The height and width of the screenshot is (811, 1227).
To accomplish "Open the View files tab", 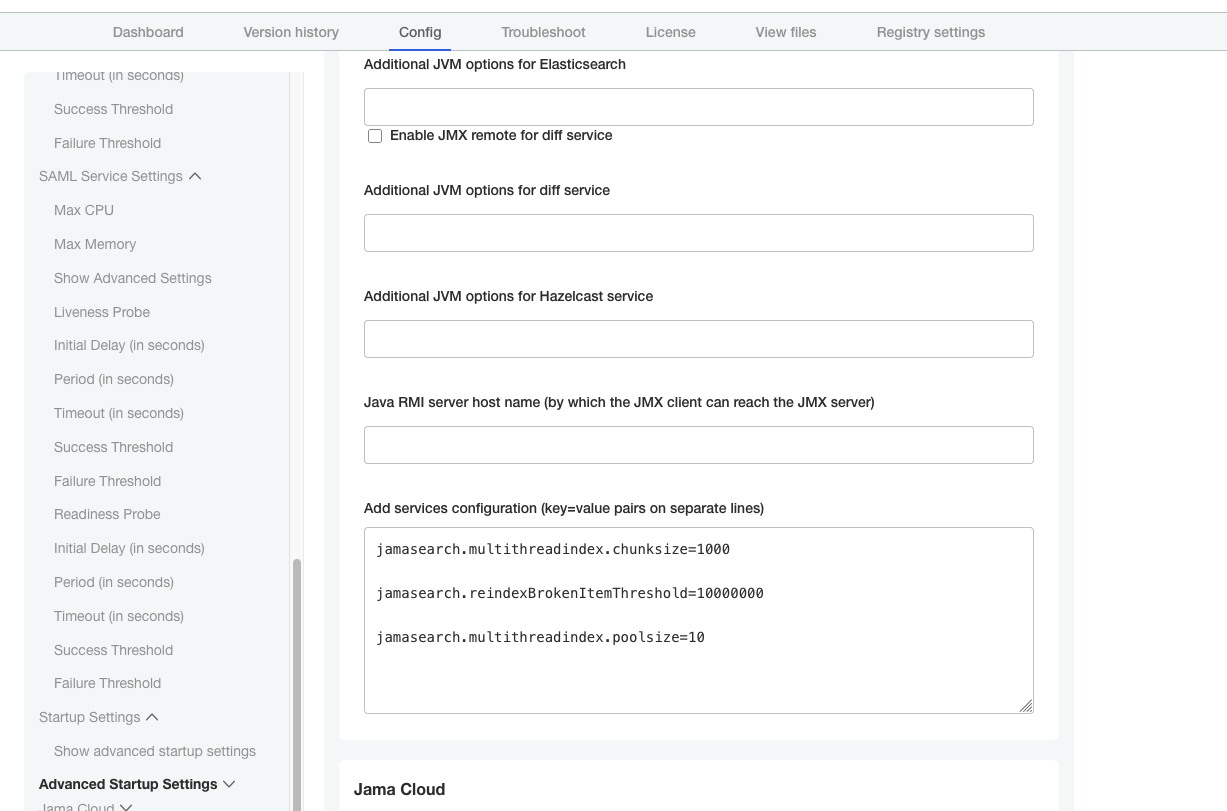I will 786,32.
